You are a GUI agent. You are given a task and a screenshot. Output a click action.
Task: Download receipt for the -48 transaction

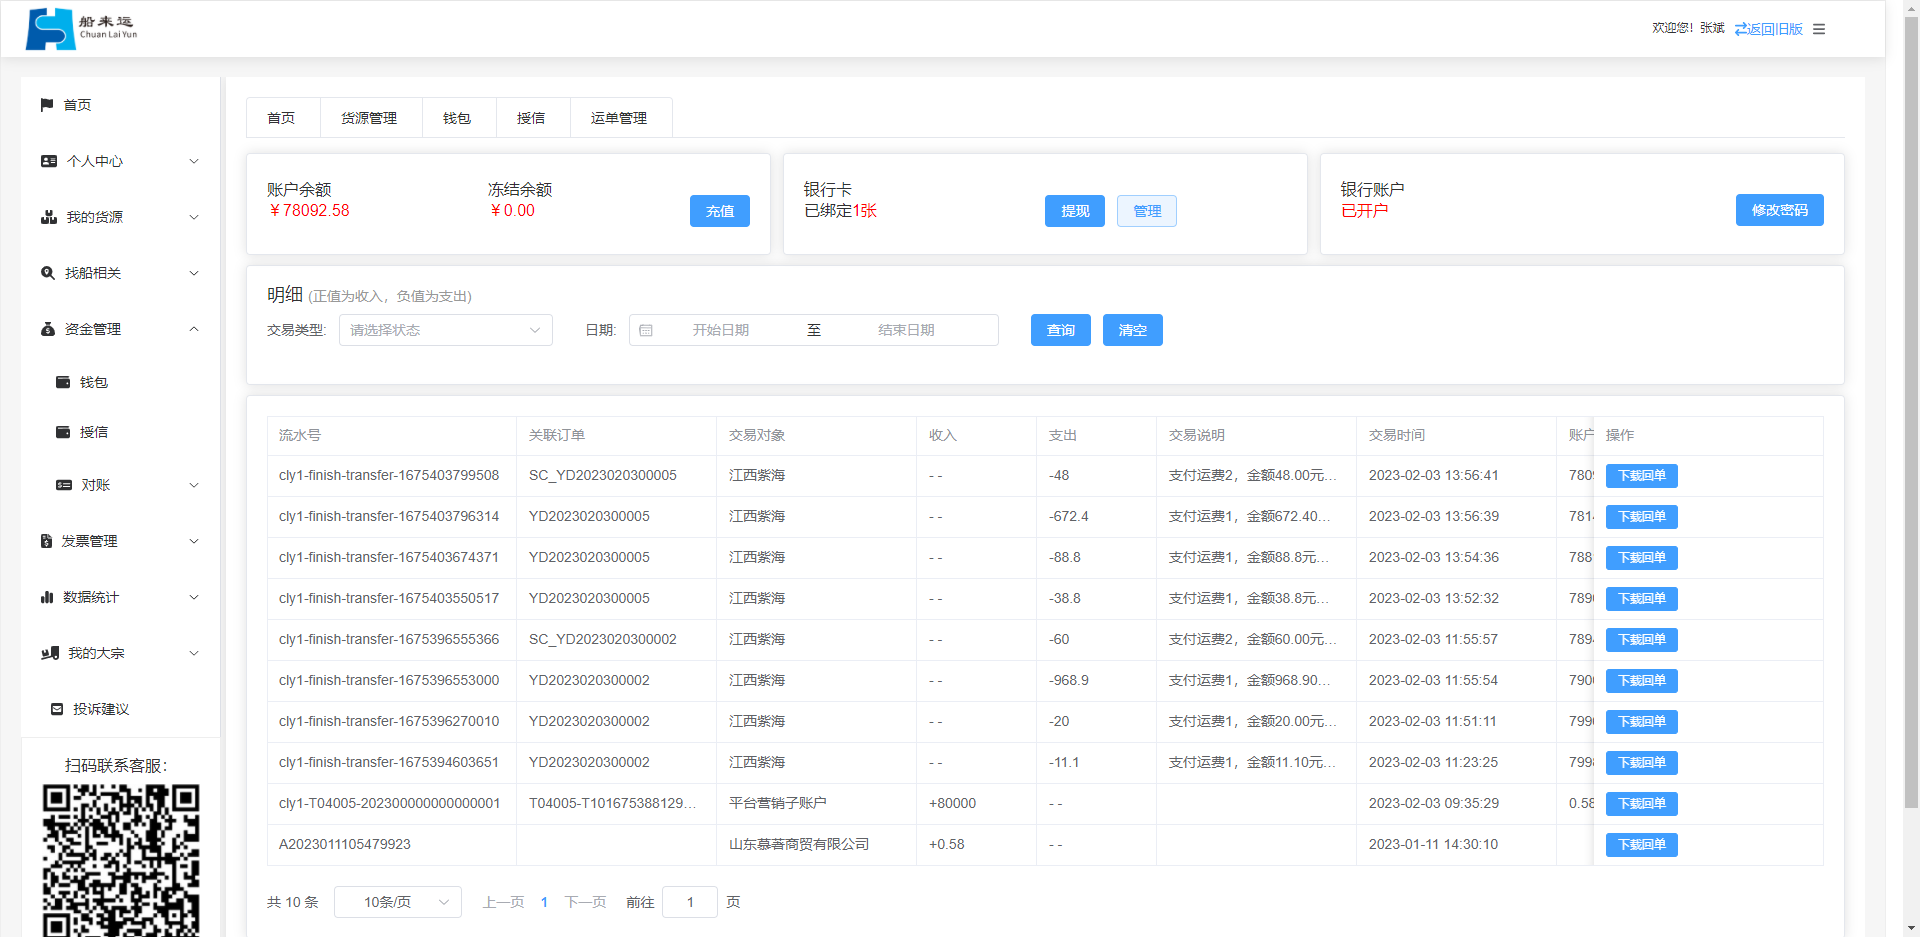click(x=1642, y=476)
